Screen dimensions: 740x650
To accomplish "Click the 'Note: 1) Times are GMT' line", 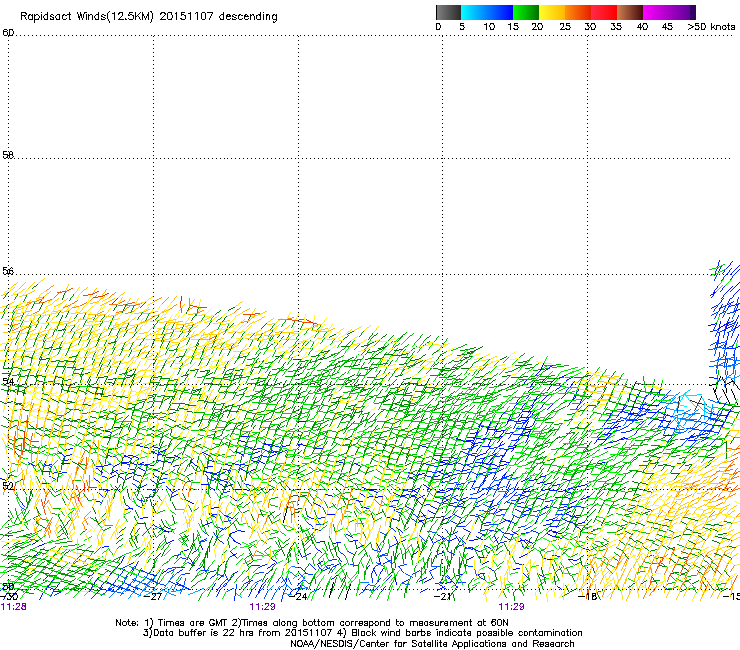I will point(312,623).
